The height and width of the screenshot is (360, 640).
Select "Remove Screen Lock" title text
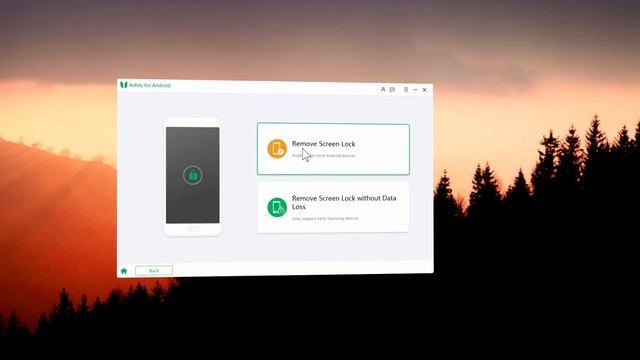tap(323, 144)
